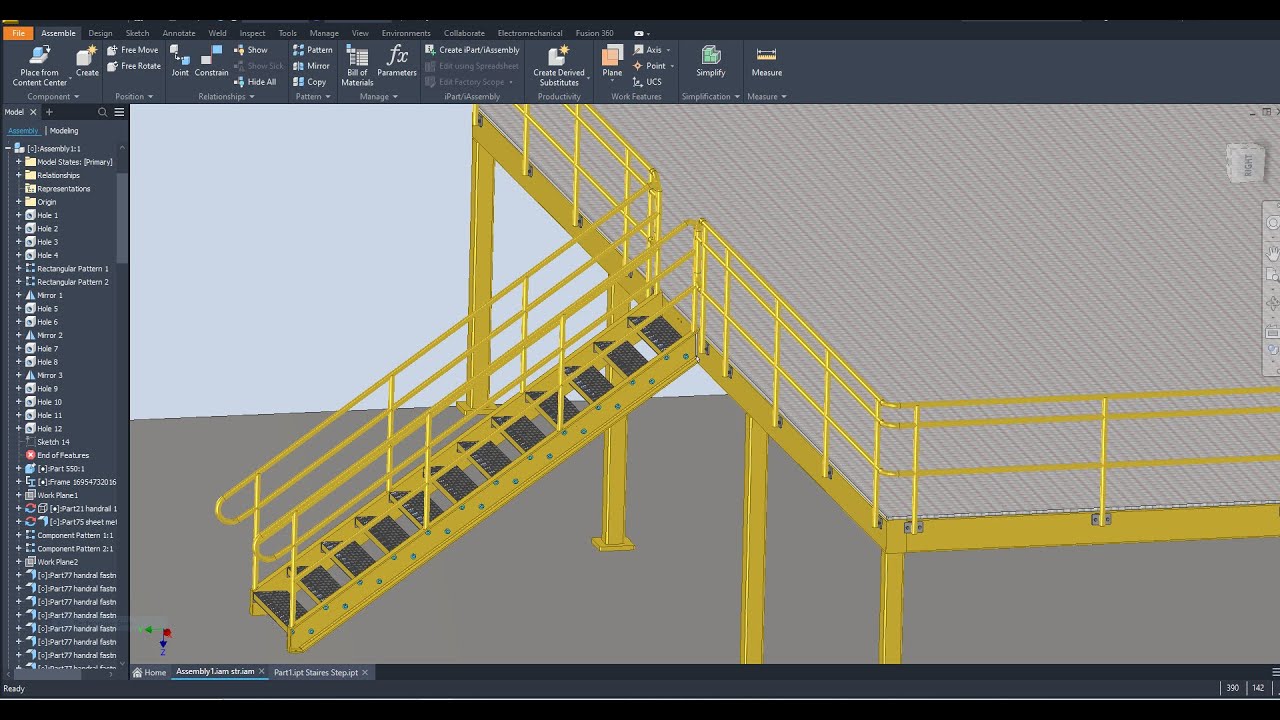Switch to the Inspect ribbon tab
This screenshot has height=720, width=1280.
coord(252,33)
